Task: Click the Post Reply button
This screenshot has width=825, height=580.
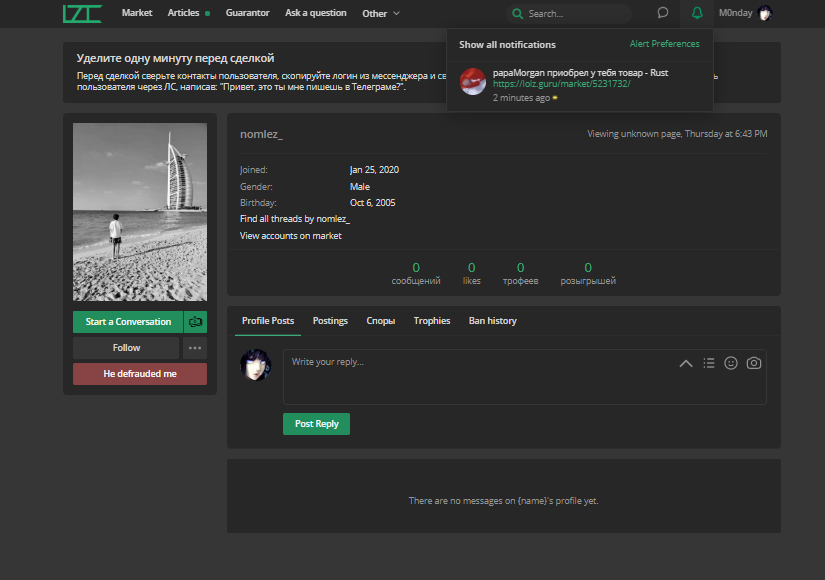Action: point(316,424)
